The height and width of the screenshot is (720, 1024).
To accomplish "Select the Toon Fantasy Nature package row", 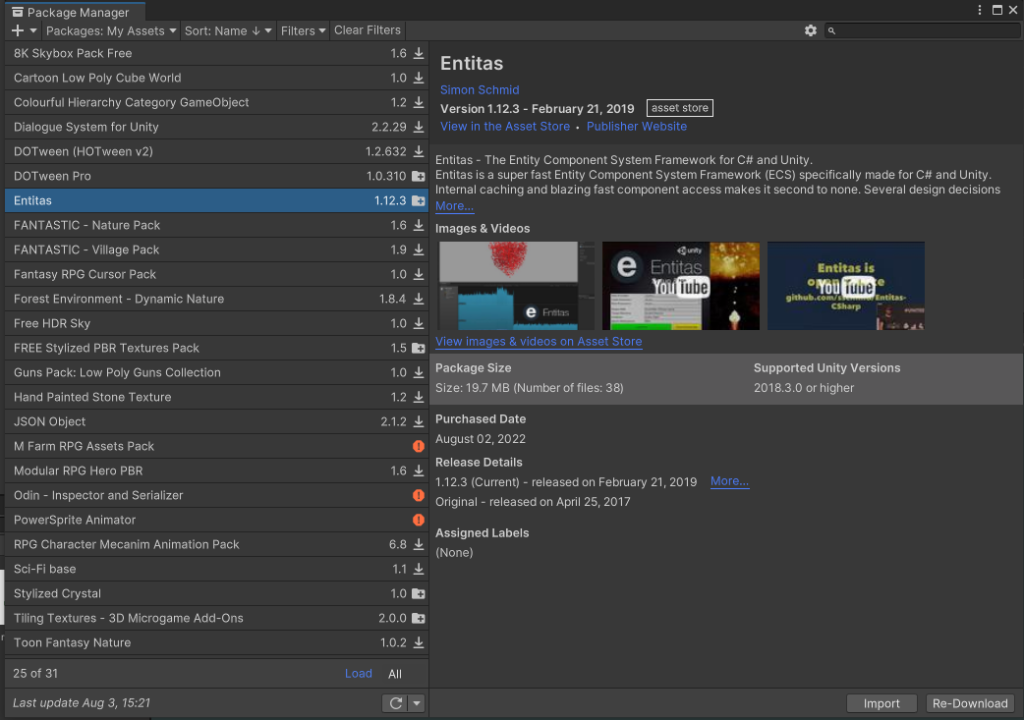I will [216, 643].
